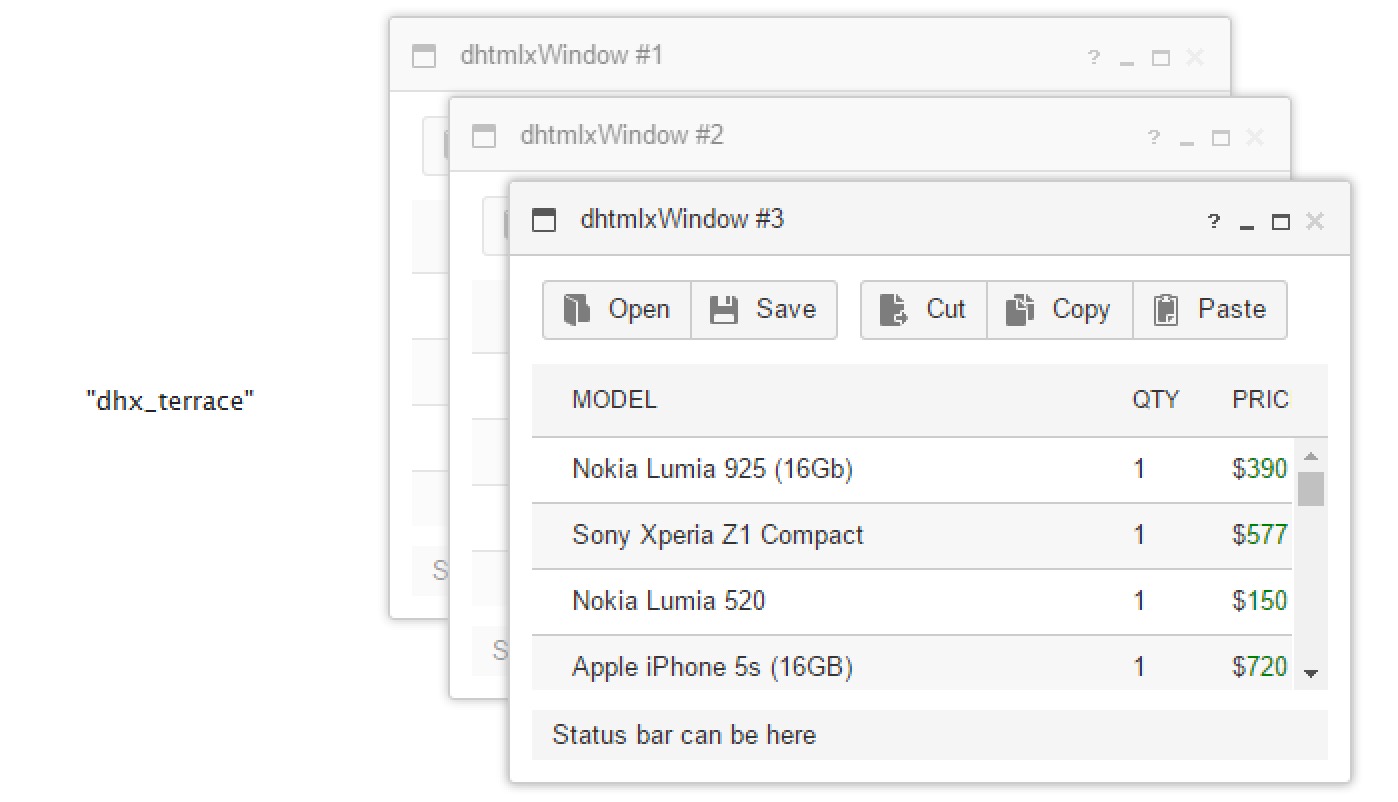This screenshot has width=1398, height=802.
Task: Maximize dhtmlxWindow #3
Action: click(x=1280, y=222)
